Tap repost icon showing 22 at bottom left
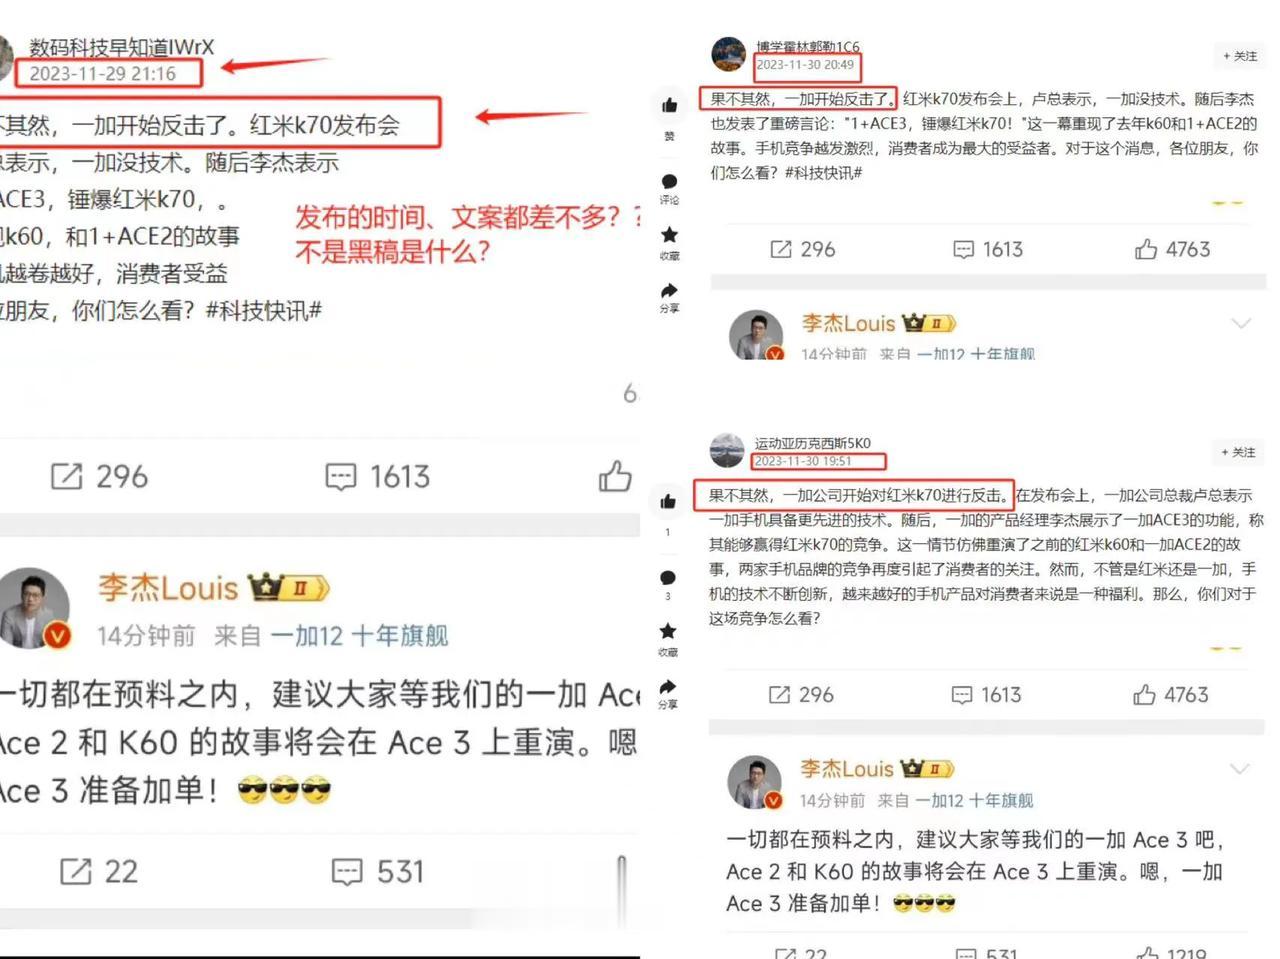The image size is (1280, 959). [x=76, y=871]
